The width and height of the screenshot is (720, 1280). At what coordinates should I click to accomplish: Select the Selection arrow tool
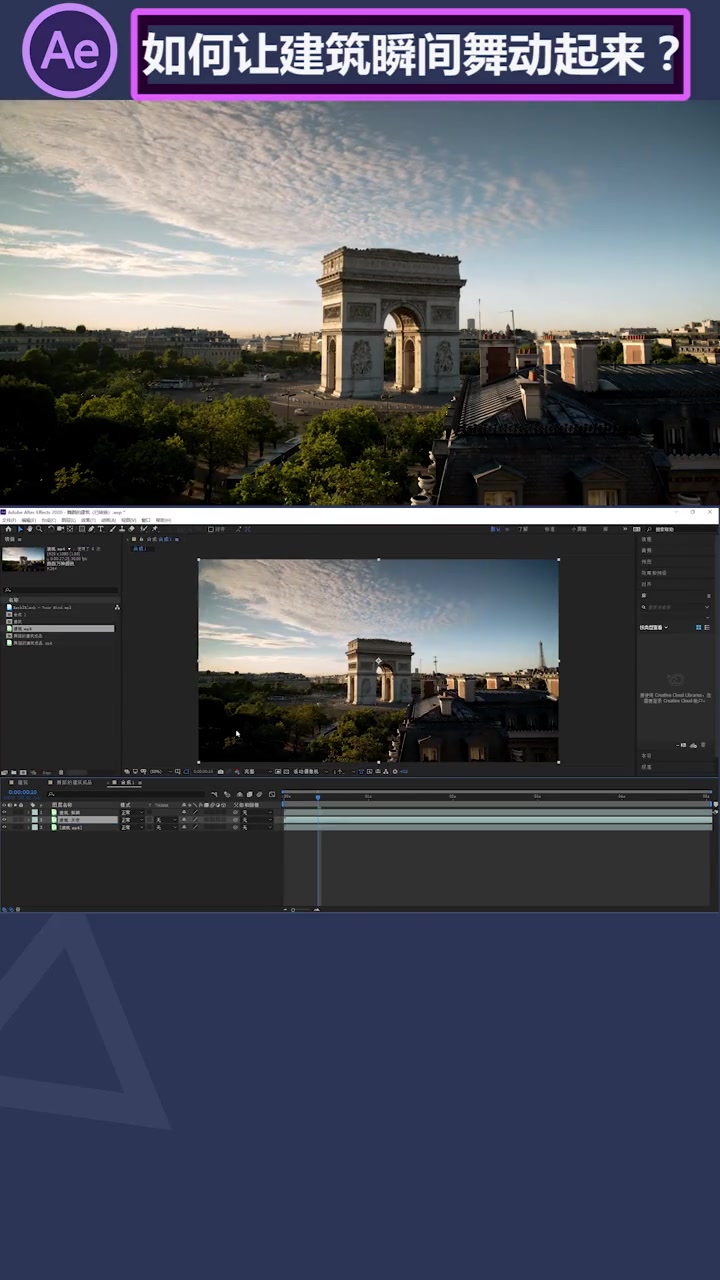pos(20,529)
